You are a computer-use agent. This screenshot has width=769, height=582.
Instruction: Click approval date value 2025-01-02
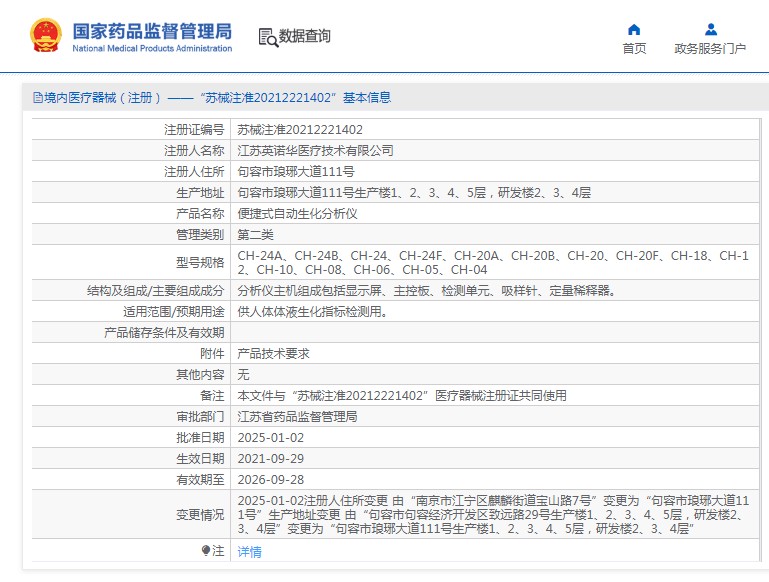point(270,438)
